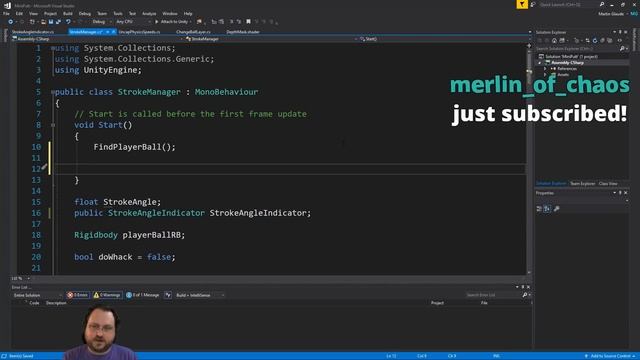Click the yellow feedback notification flag icon
This screenshot has height=360, width=640.
(x=522, y=4)
